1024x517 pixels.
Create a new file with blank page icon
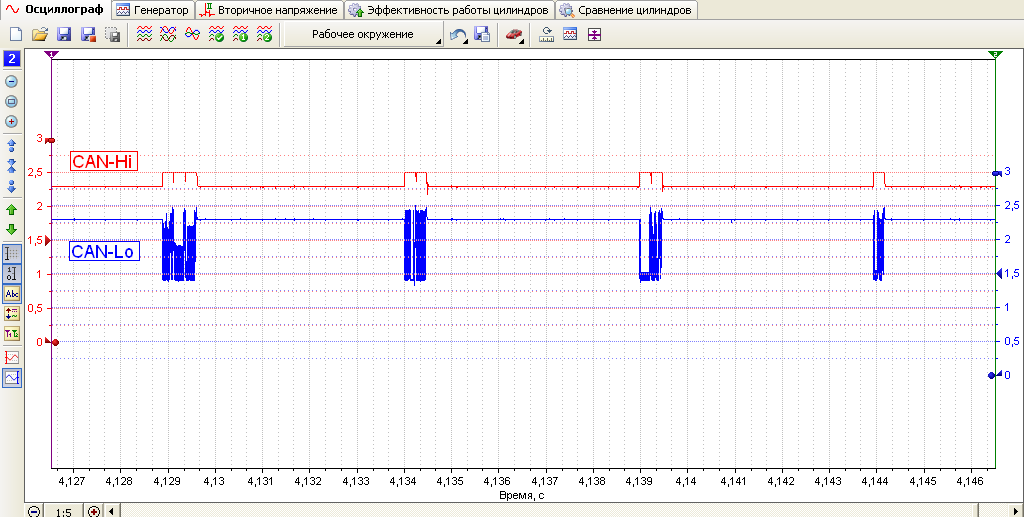(x=16, y=35)
